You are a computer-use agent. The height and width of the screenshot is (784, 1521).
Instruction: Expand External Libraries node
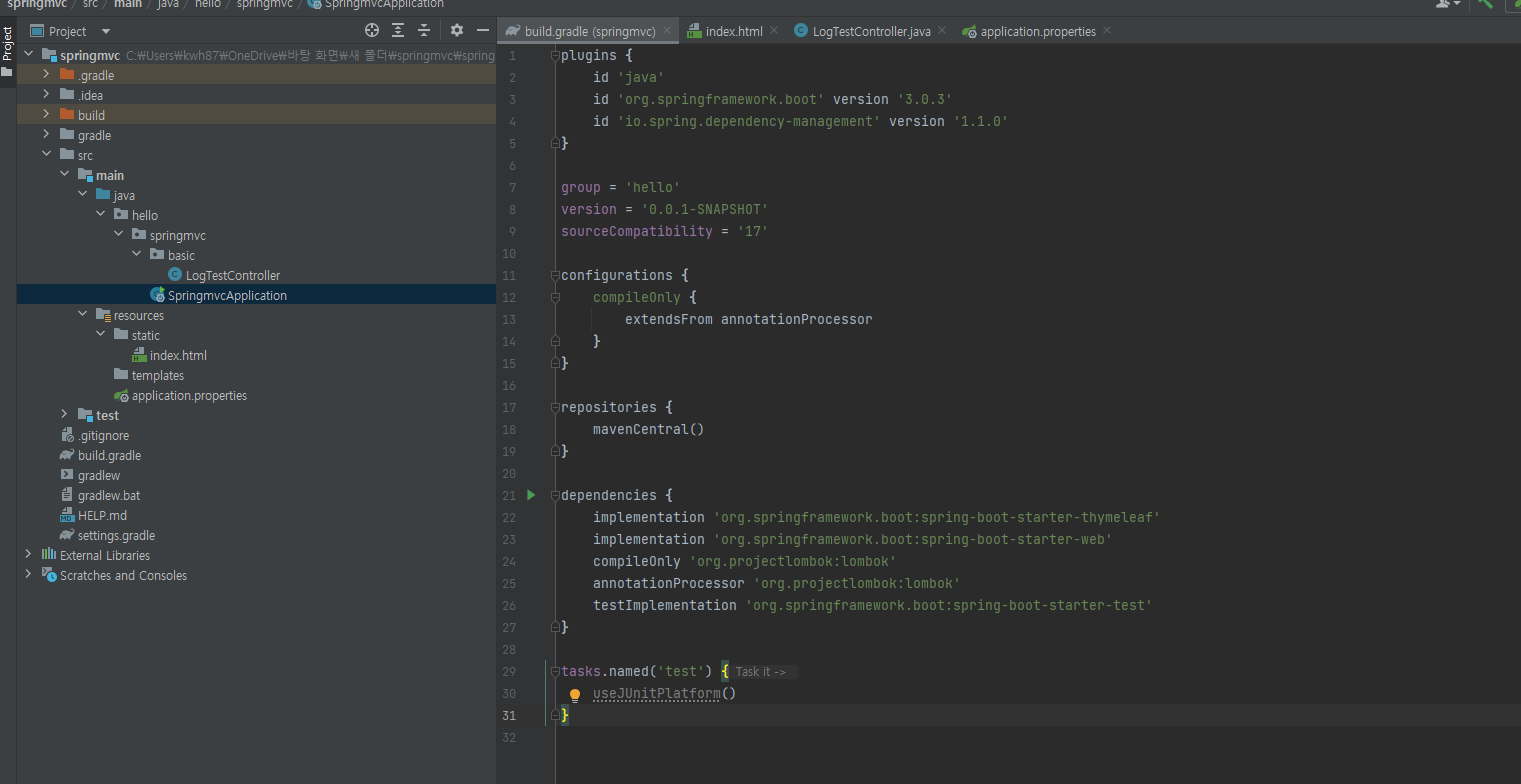coord(28,555)
